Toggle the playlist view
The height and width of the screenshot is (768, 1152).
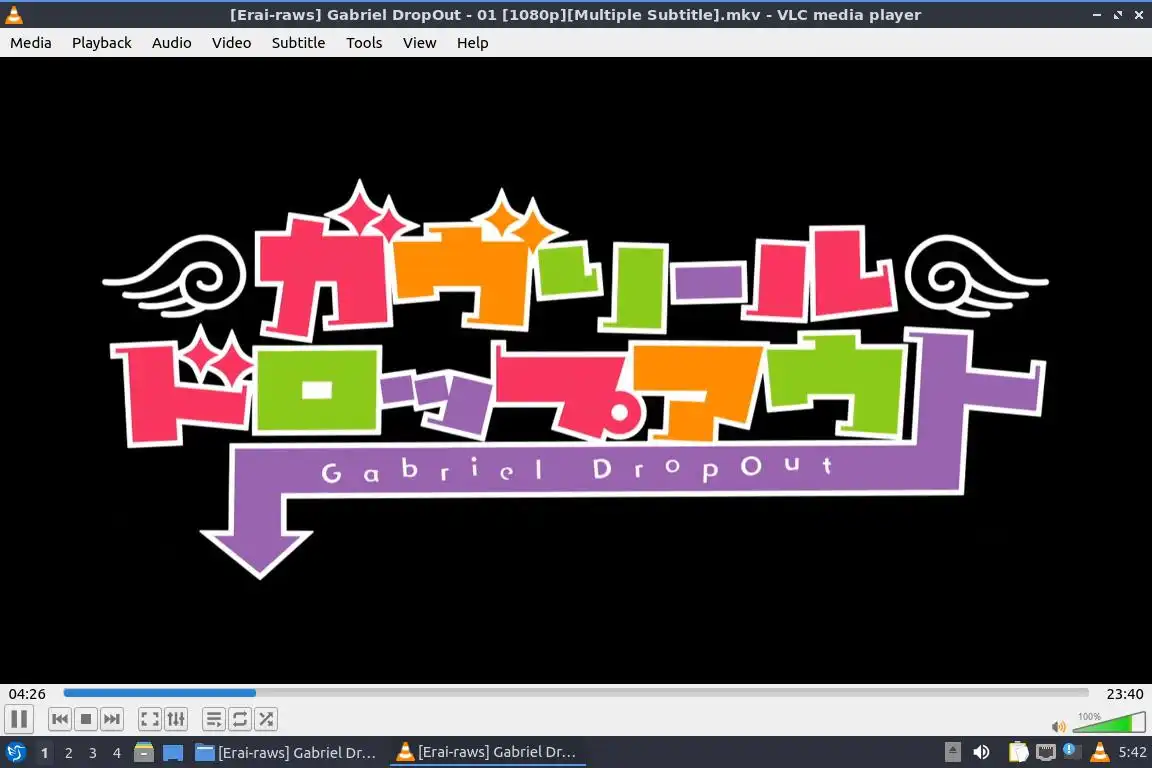click(x=214, y=719)
